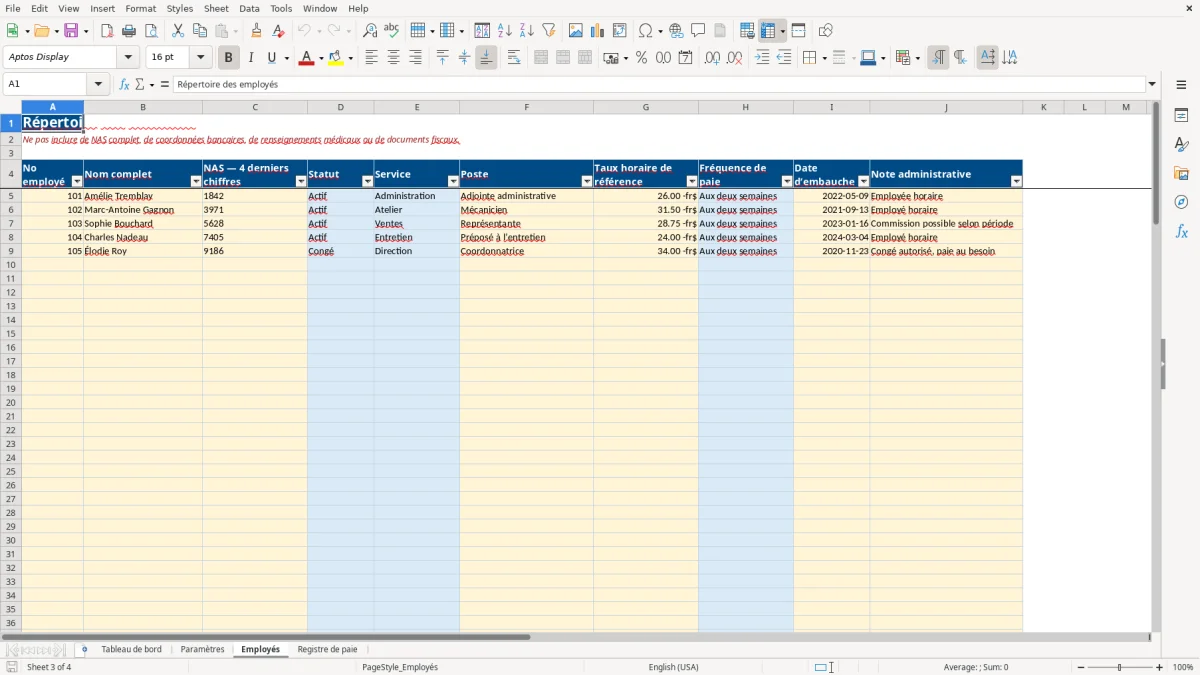Toggle Bold formatting

229,58
